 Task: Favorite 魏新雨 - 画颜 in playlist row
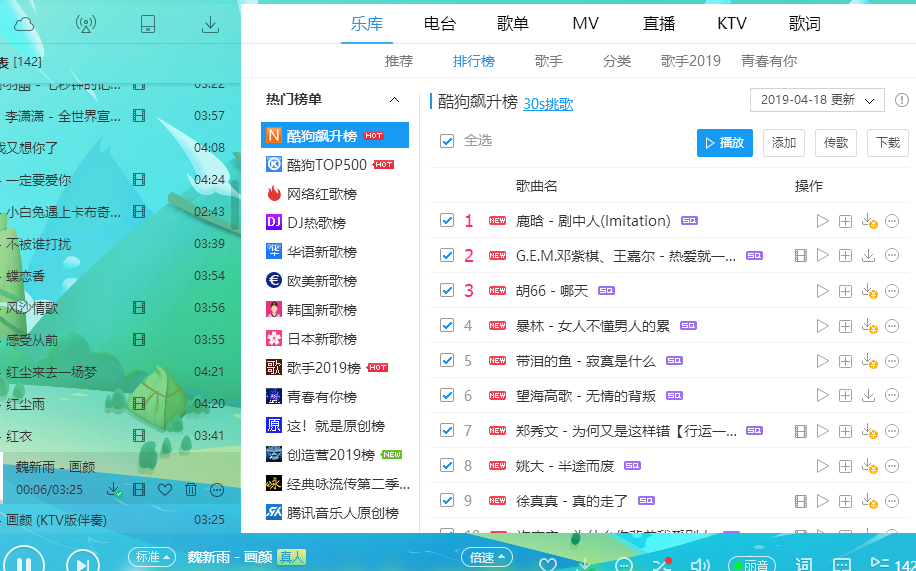click(165, 490)
